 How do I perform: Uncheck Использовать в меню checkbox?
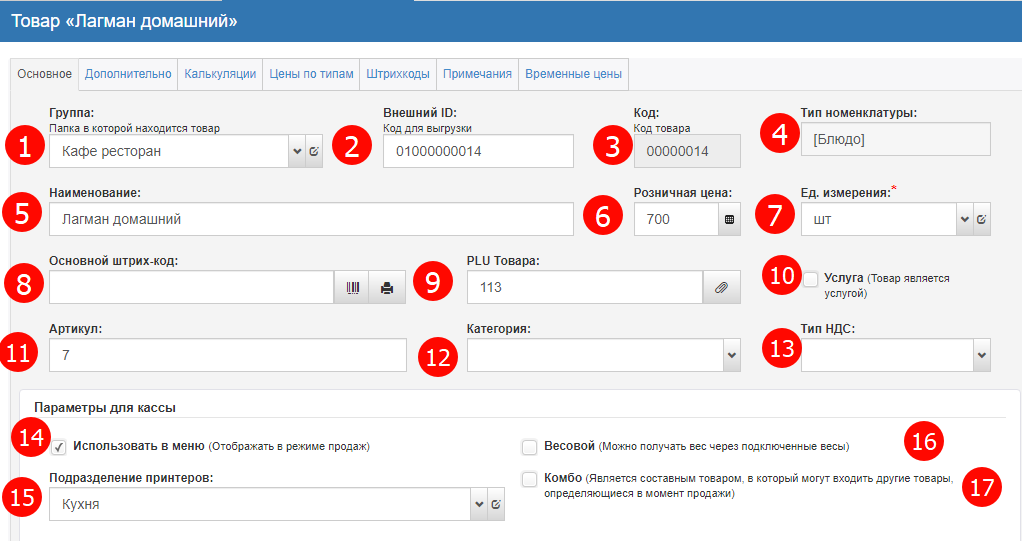59,446
